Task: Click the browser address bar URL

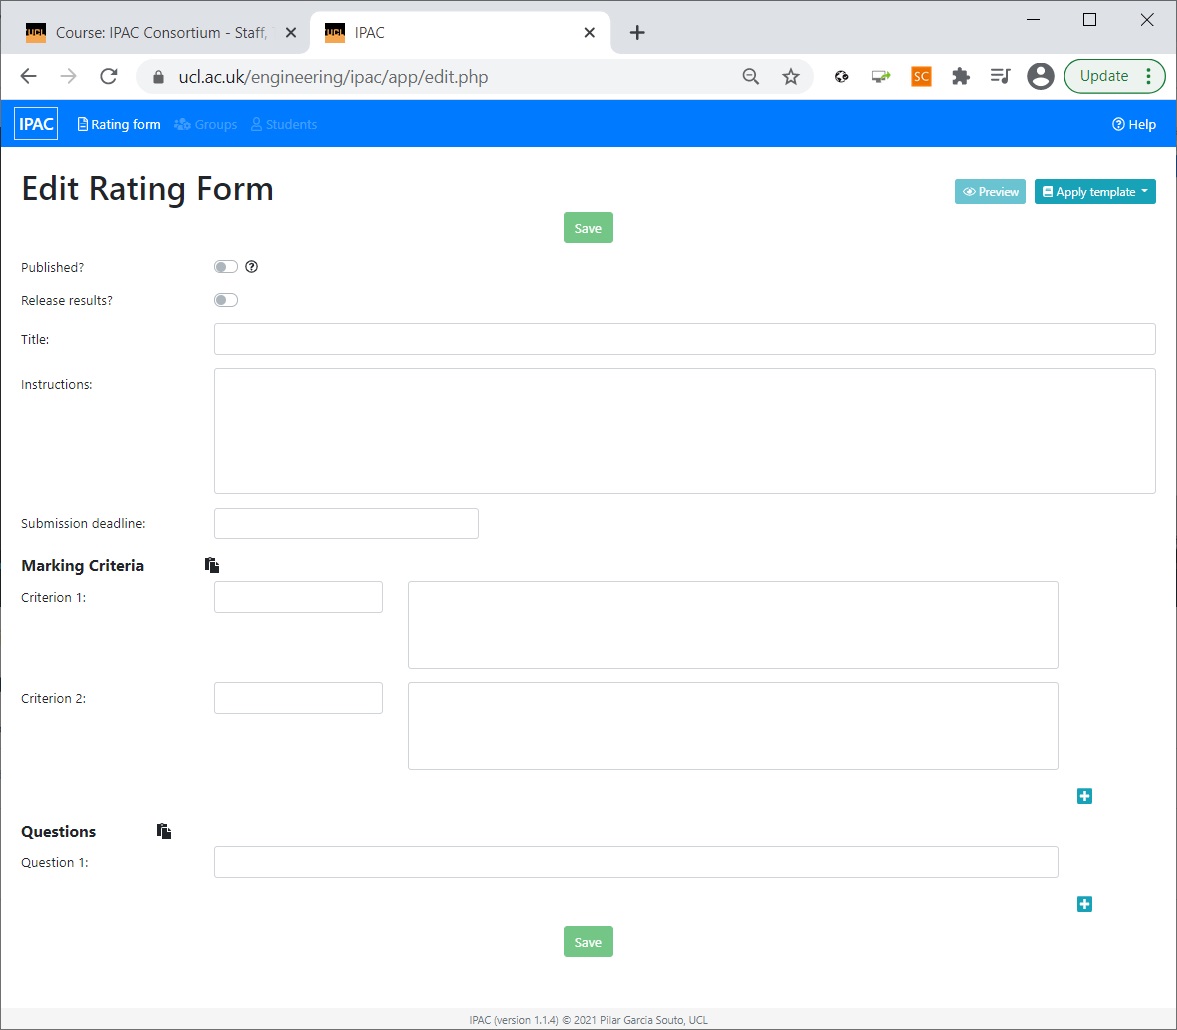Action: (x=333, y=77)
